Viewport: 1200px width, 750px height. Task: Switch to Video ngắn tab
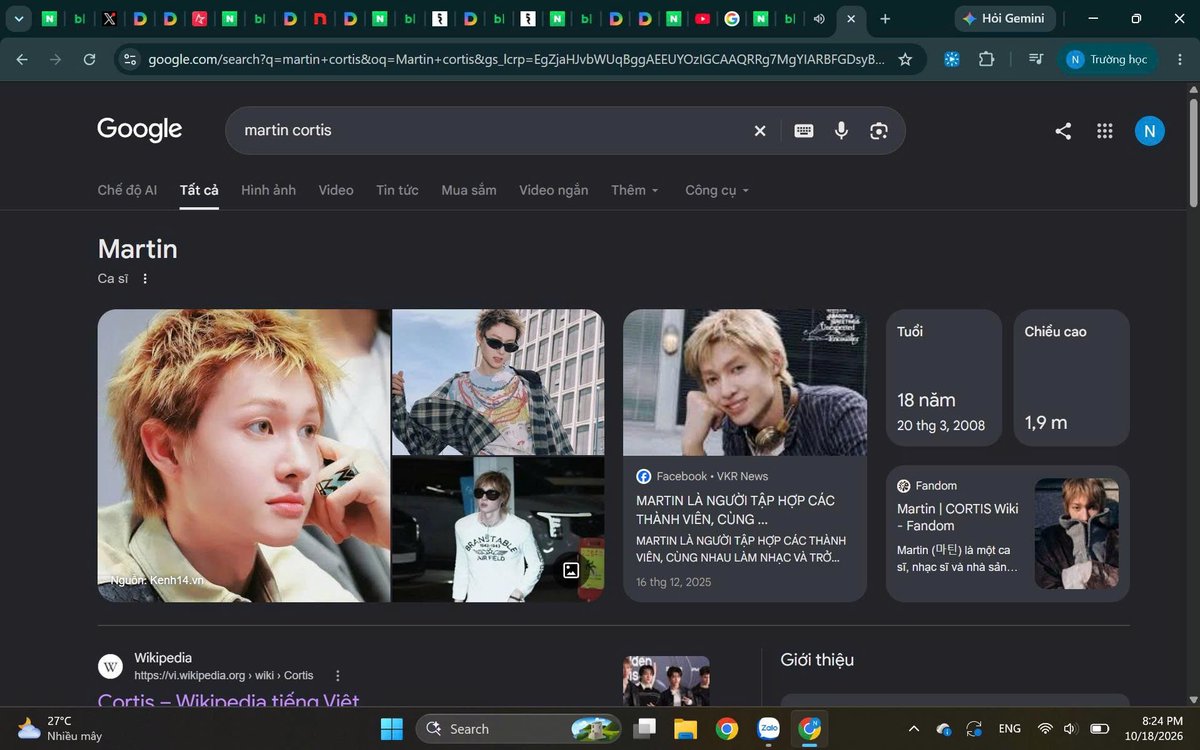click(553, 190)
